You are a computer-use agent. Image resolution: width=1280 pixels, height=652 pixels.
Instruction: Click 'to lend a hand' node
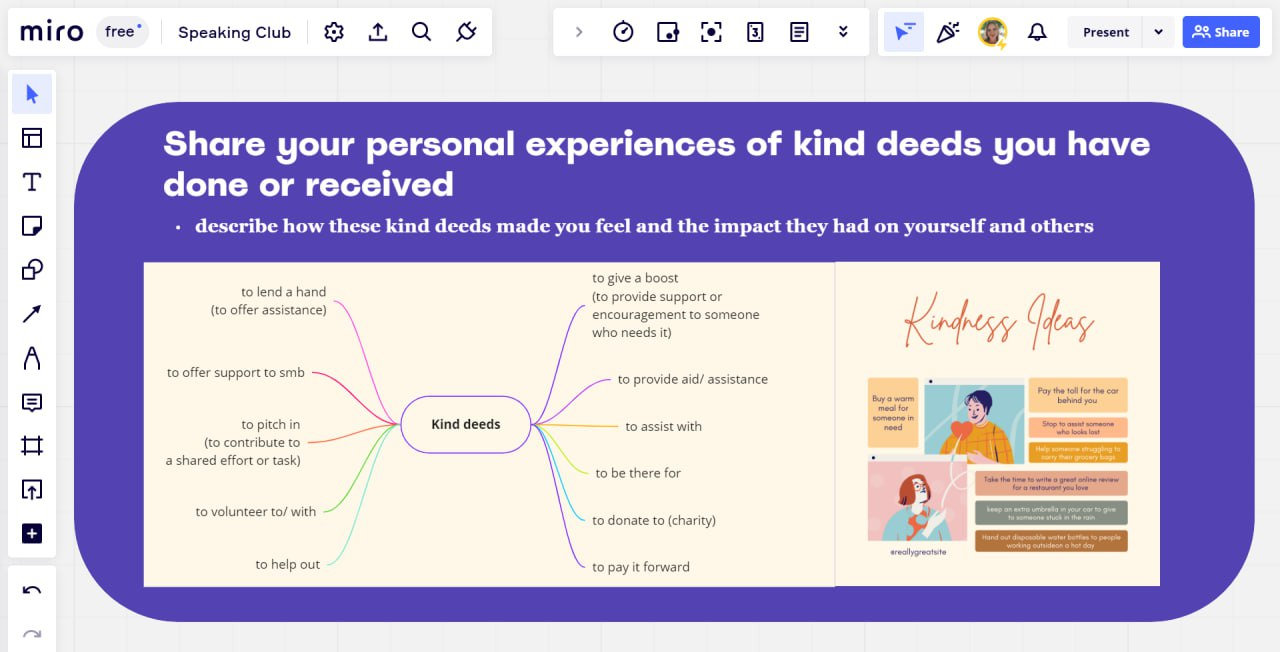[268, 301]
